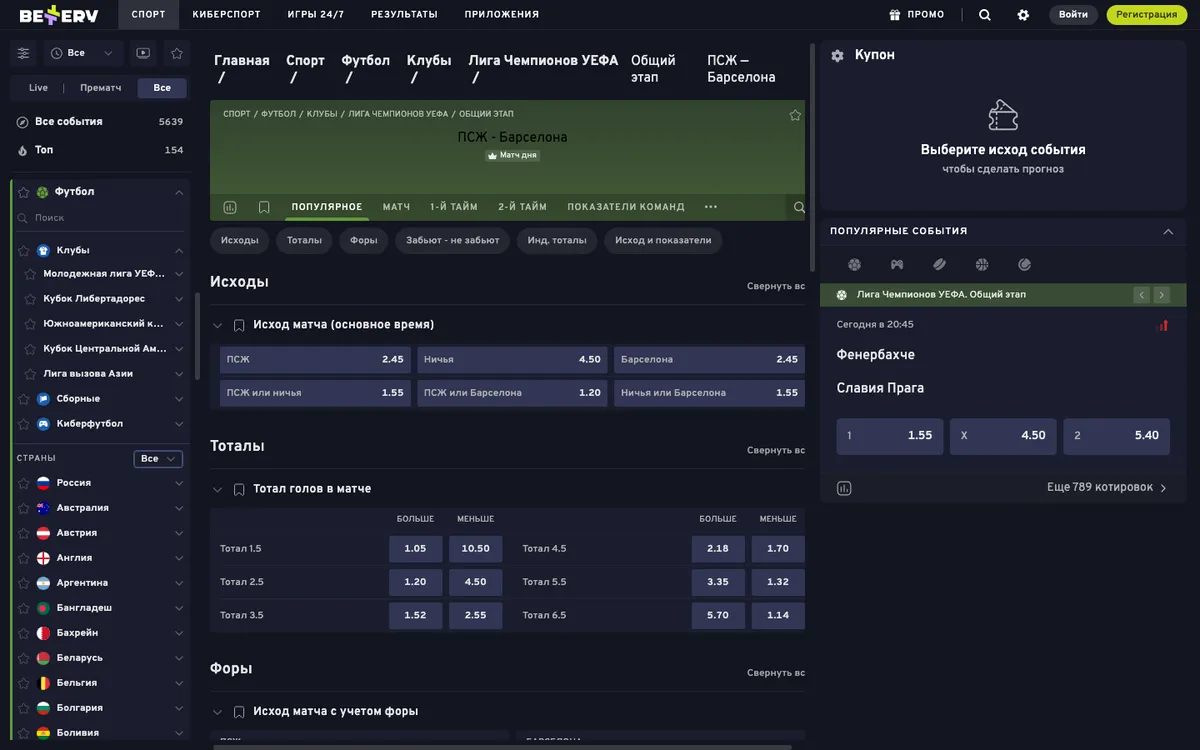This screenshot has width=1200, height=750.
Task: Toggle favorite star for Россия
Action: coord(24,483)
